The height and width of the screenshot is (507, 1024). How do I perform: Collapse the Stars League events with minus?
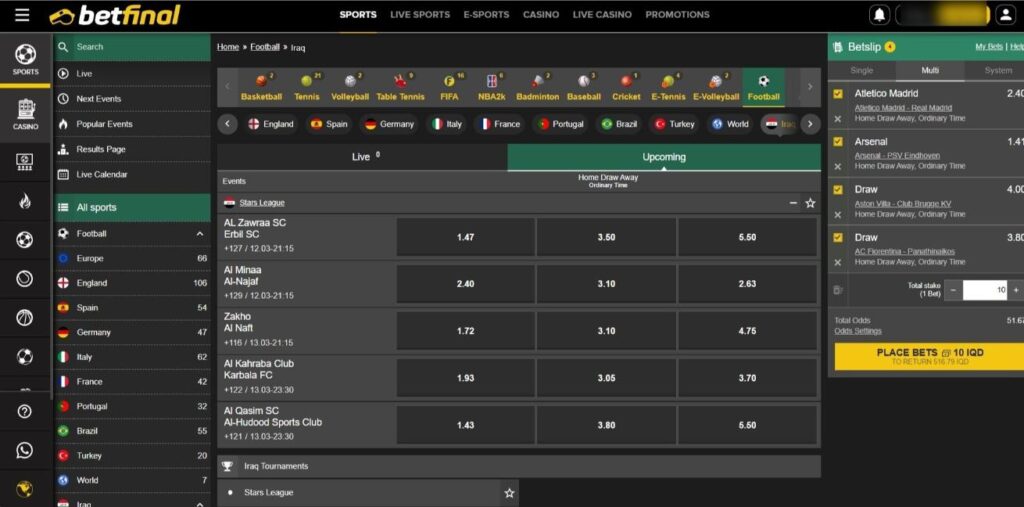[x=793, y=203]
